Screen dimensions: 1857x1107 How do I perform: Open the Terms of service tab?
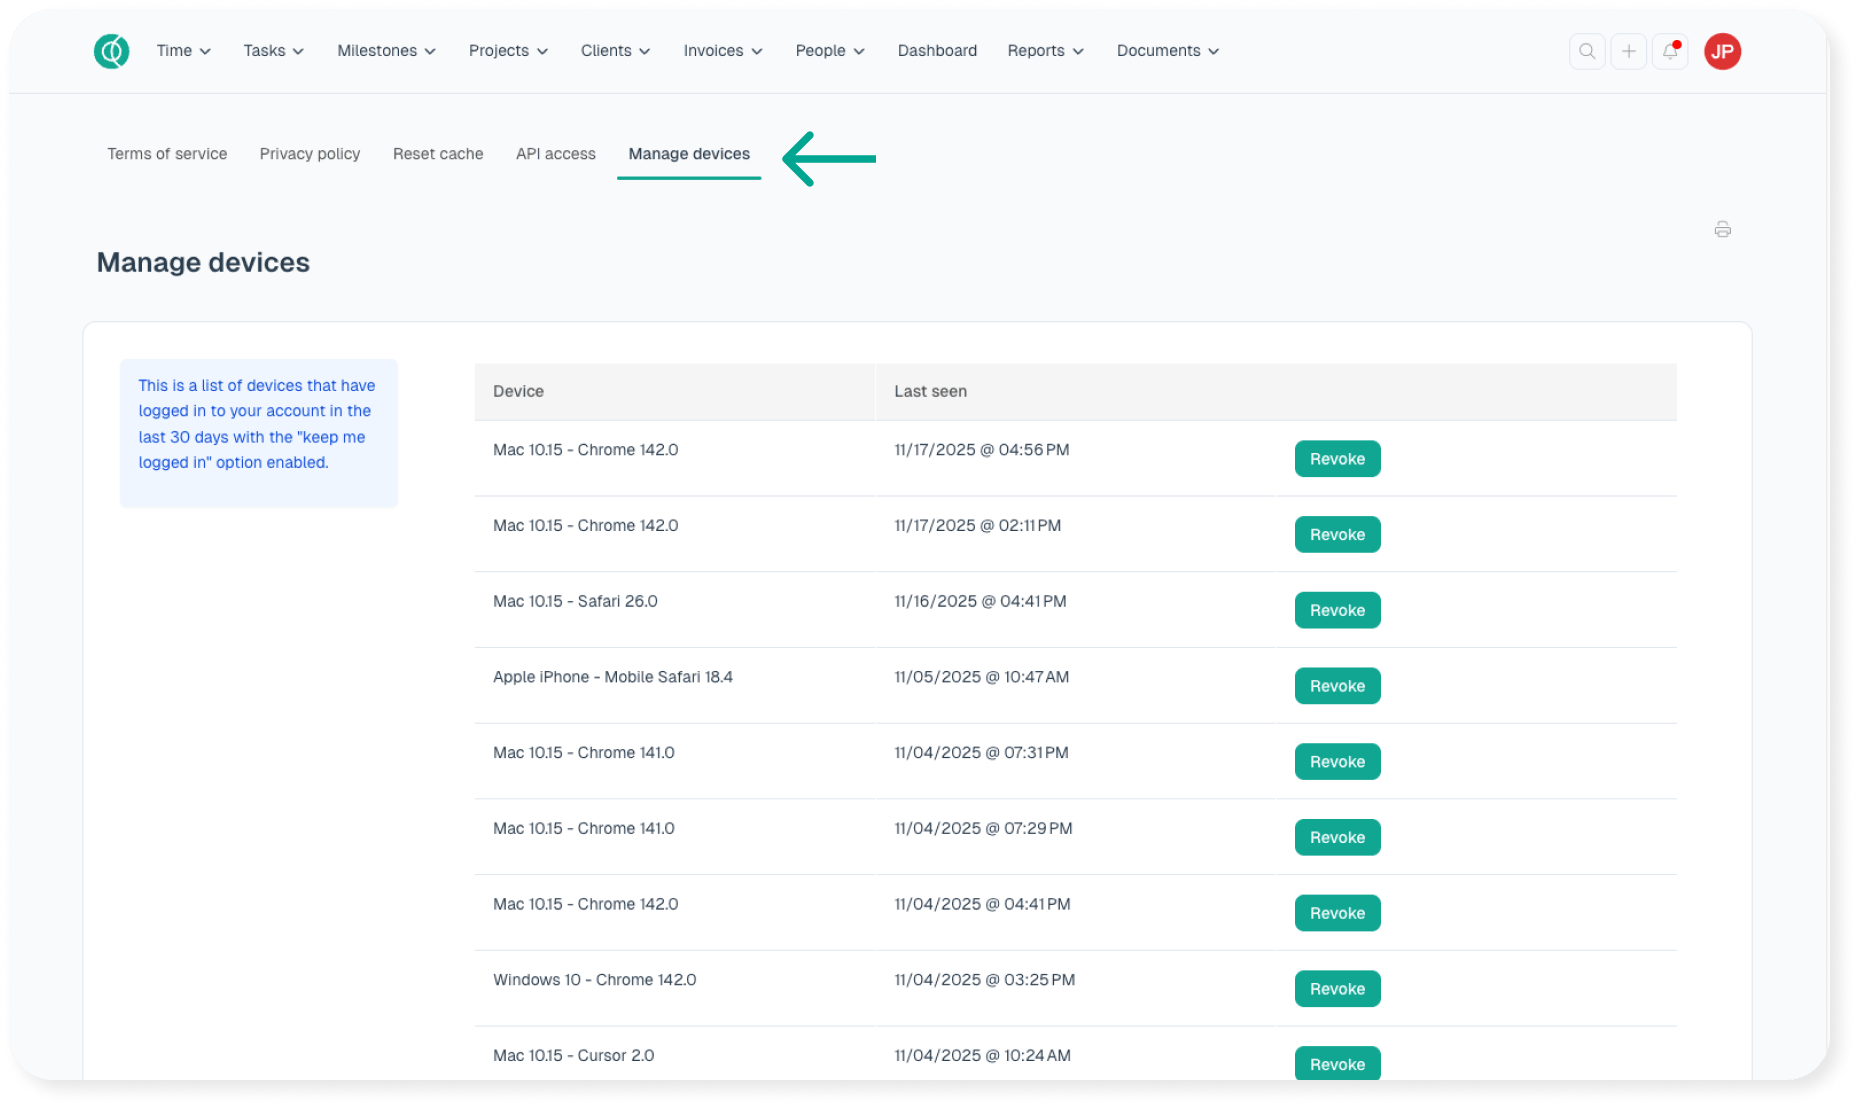click(x=167, y=154)
